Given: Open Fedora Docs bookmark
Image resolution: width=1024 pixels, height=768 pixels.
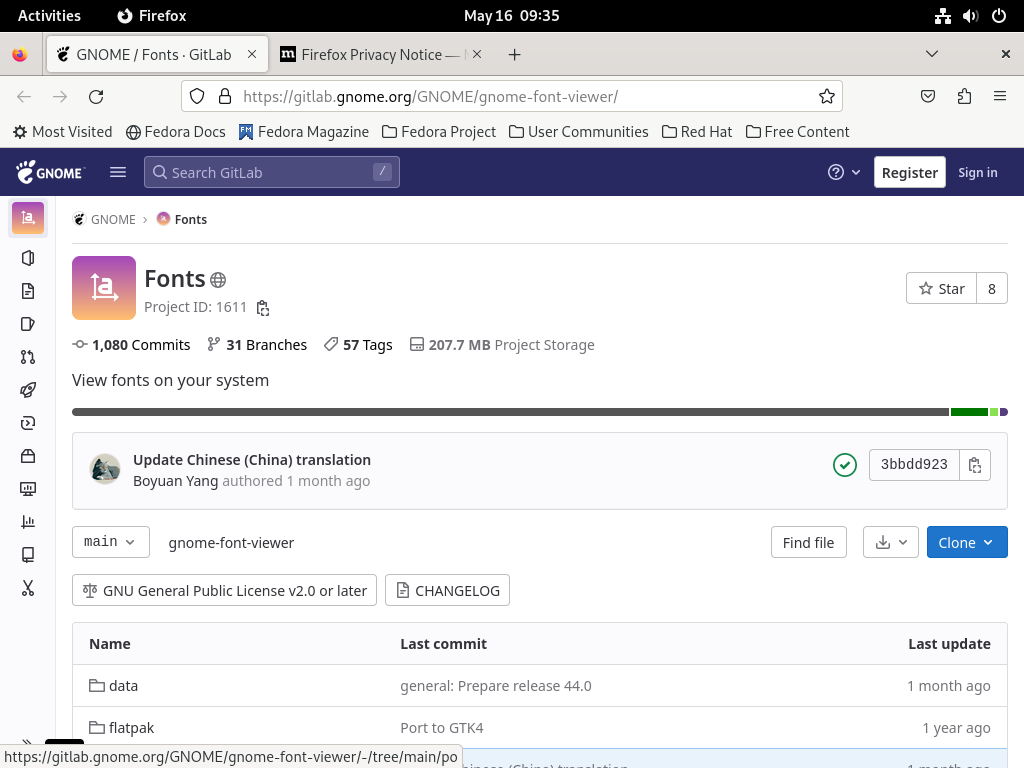Looking at the screenshot, I should coord(176,132).
